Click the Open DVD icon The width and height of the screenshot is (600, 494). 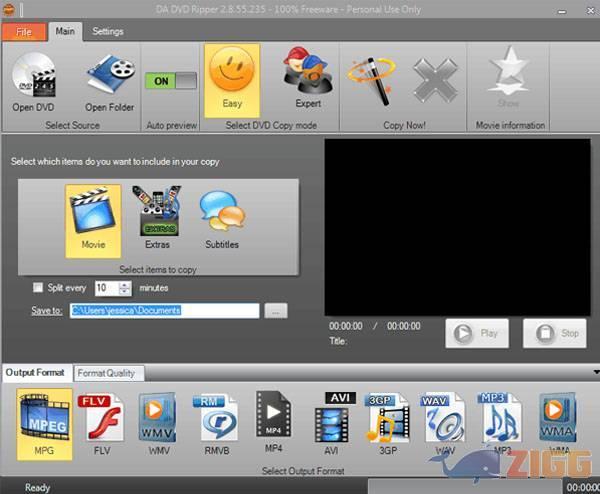tap(34, 78)
